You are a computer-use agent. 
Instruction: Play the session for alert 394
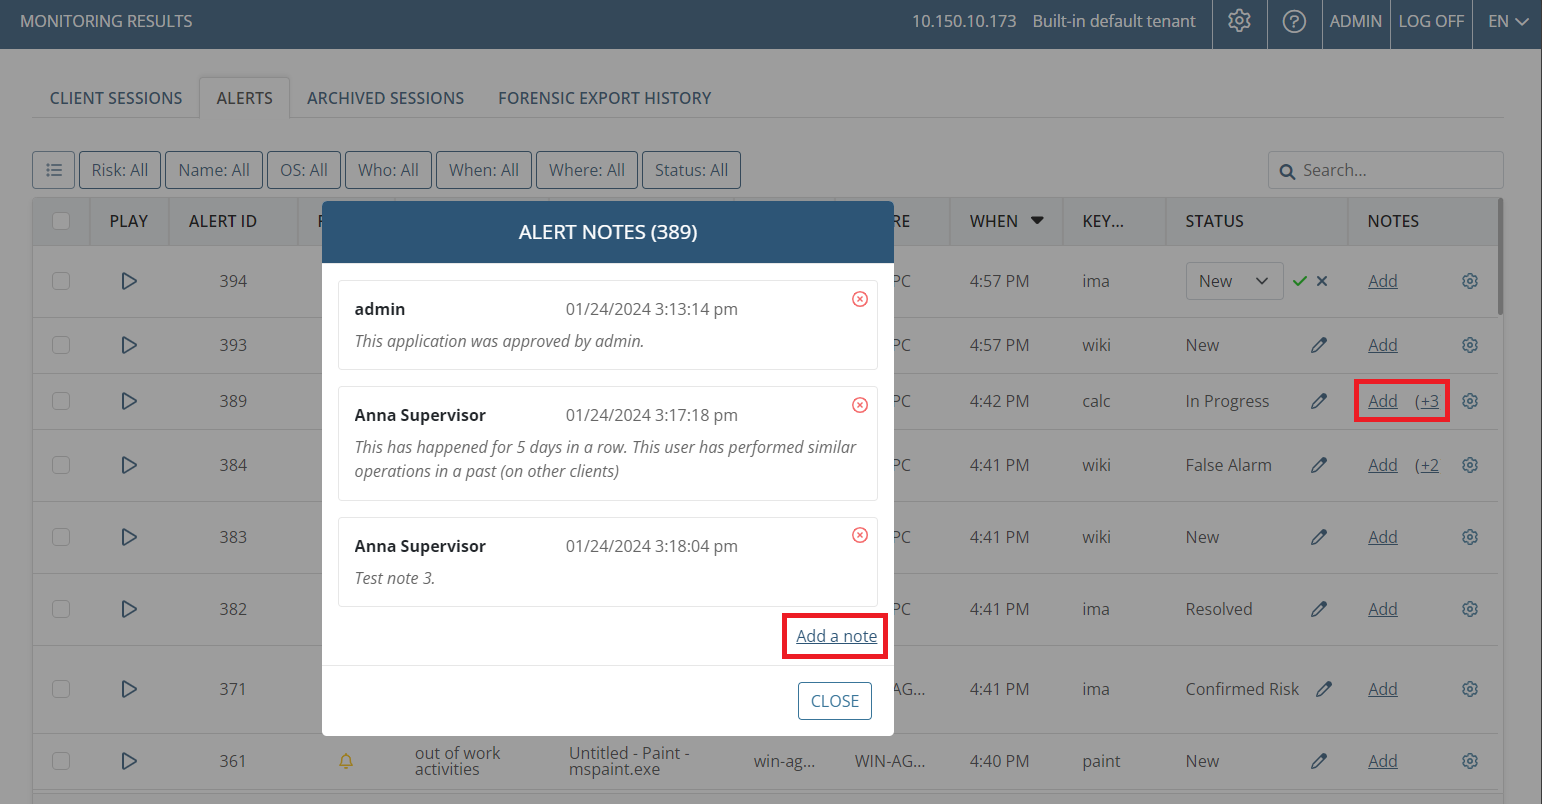tap(129, 281)
